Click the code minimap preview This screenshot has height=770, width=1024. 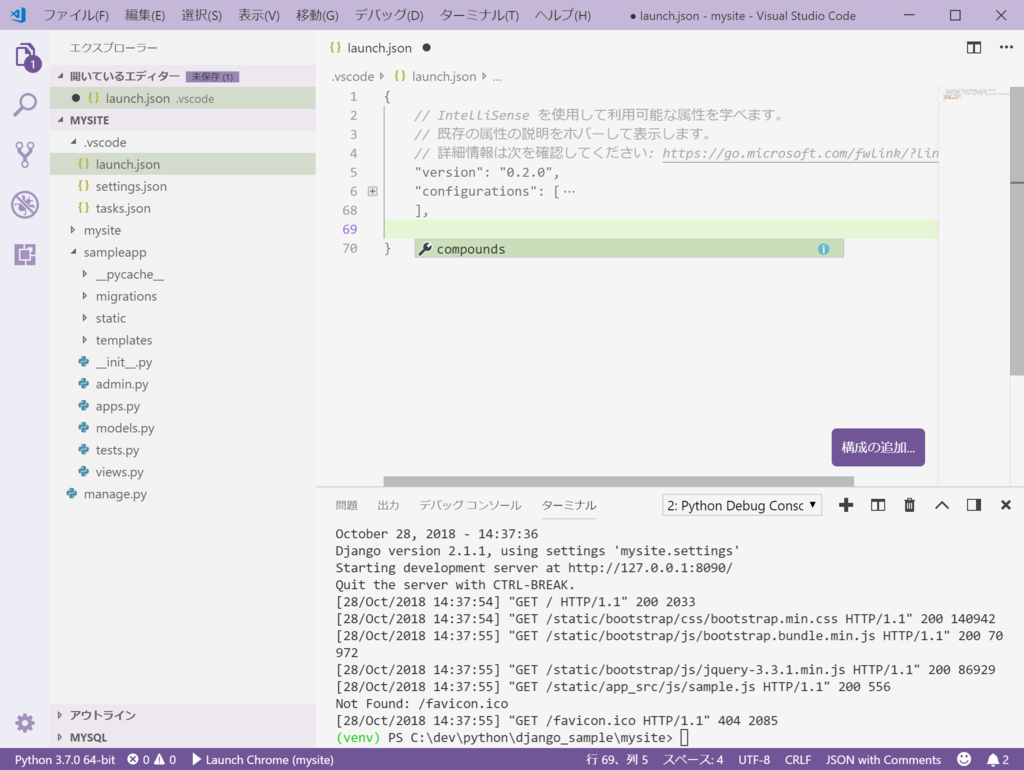click(973, 95)
